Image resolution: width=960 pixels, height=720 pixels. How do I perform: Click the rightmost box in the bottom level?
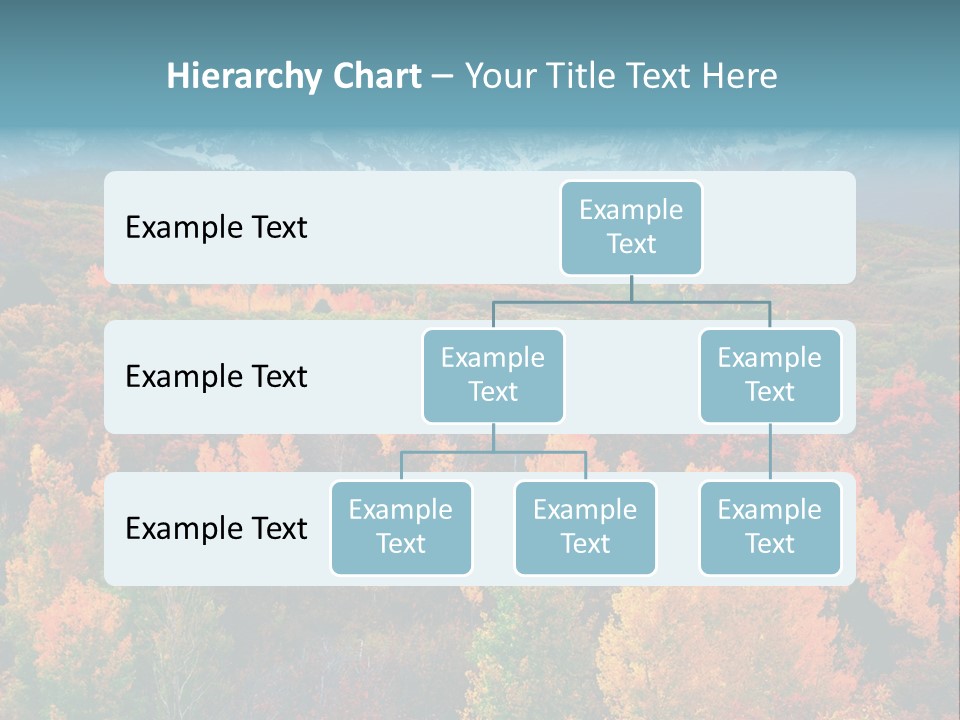(770, 528)
